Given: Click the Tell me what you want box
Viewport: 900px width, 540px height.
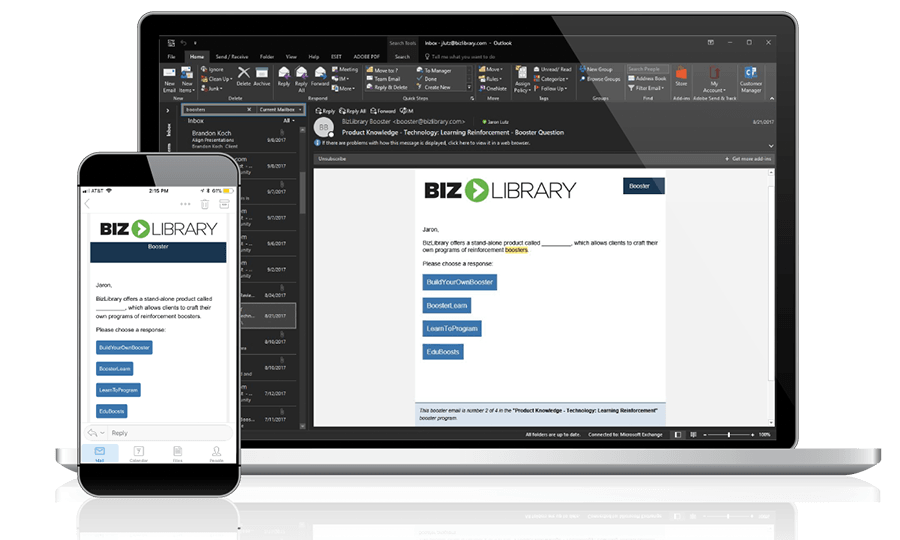Looking at the screenshot, I should pos(460,57).
